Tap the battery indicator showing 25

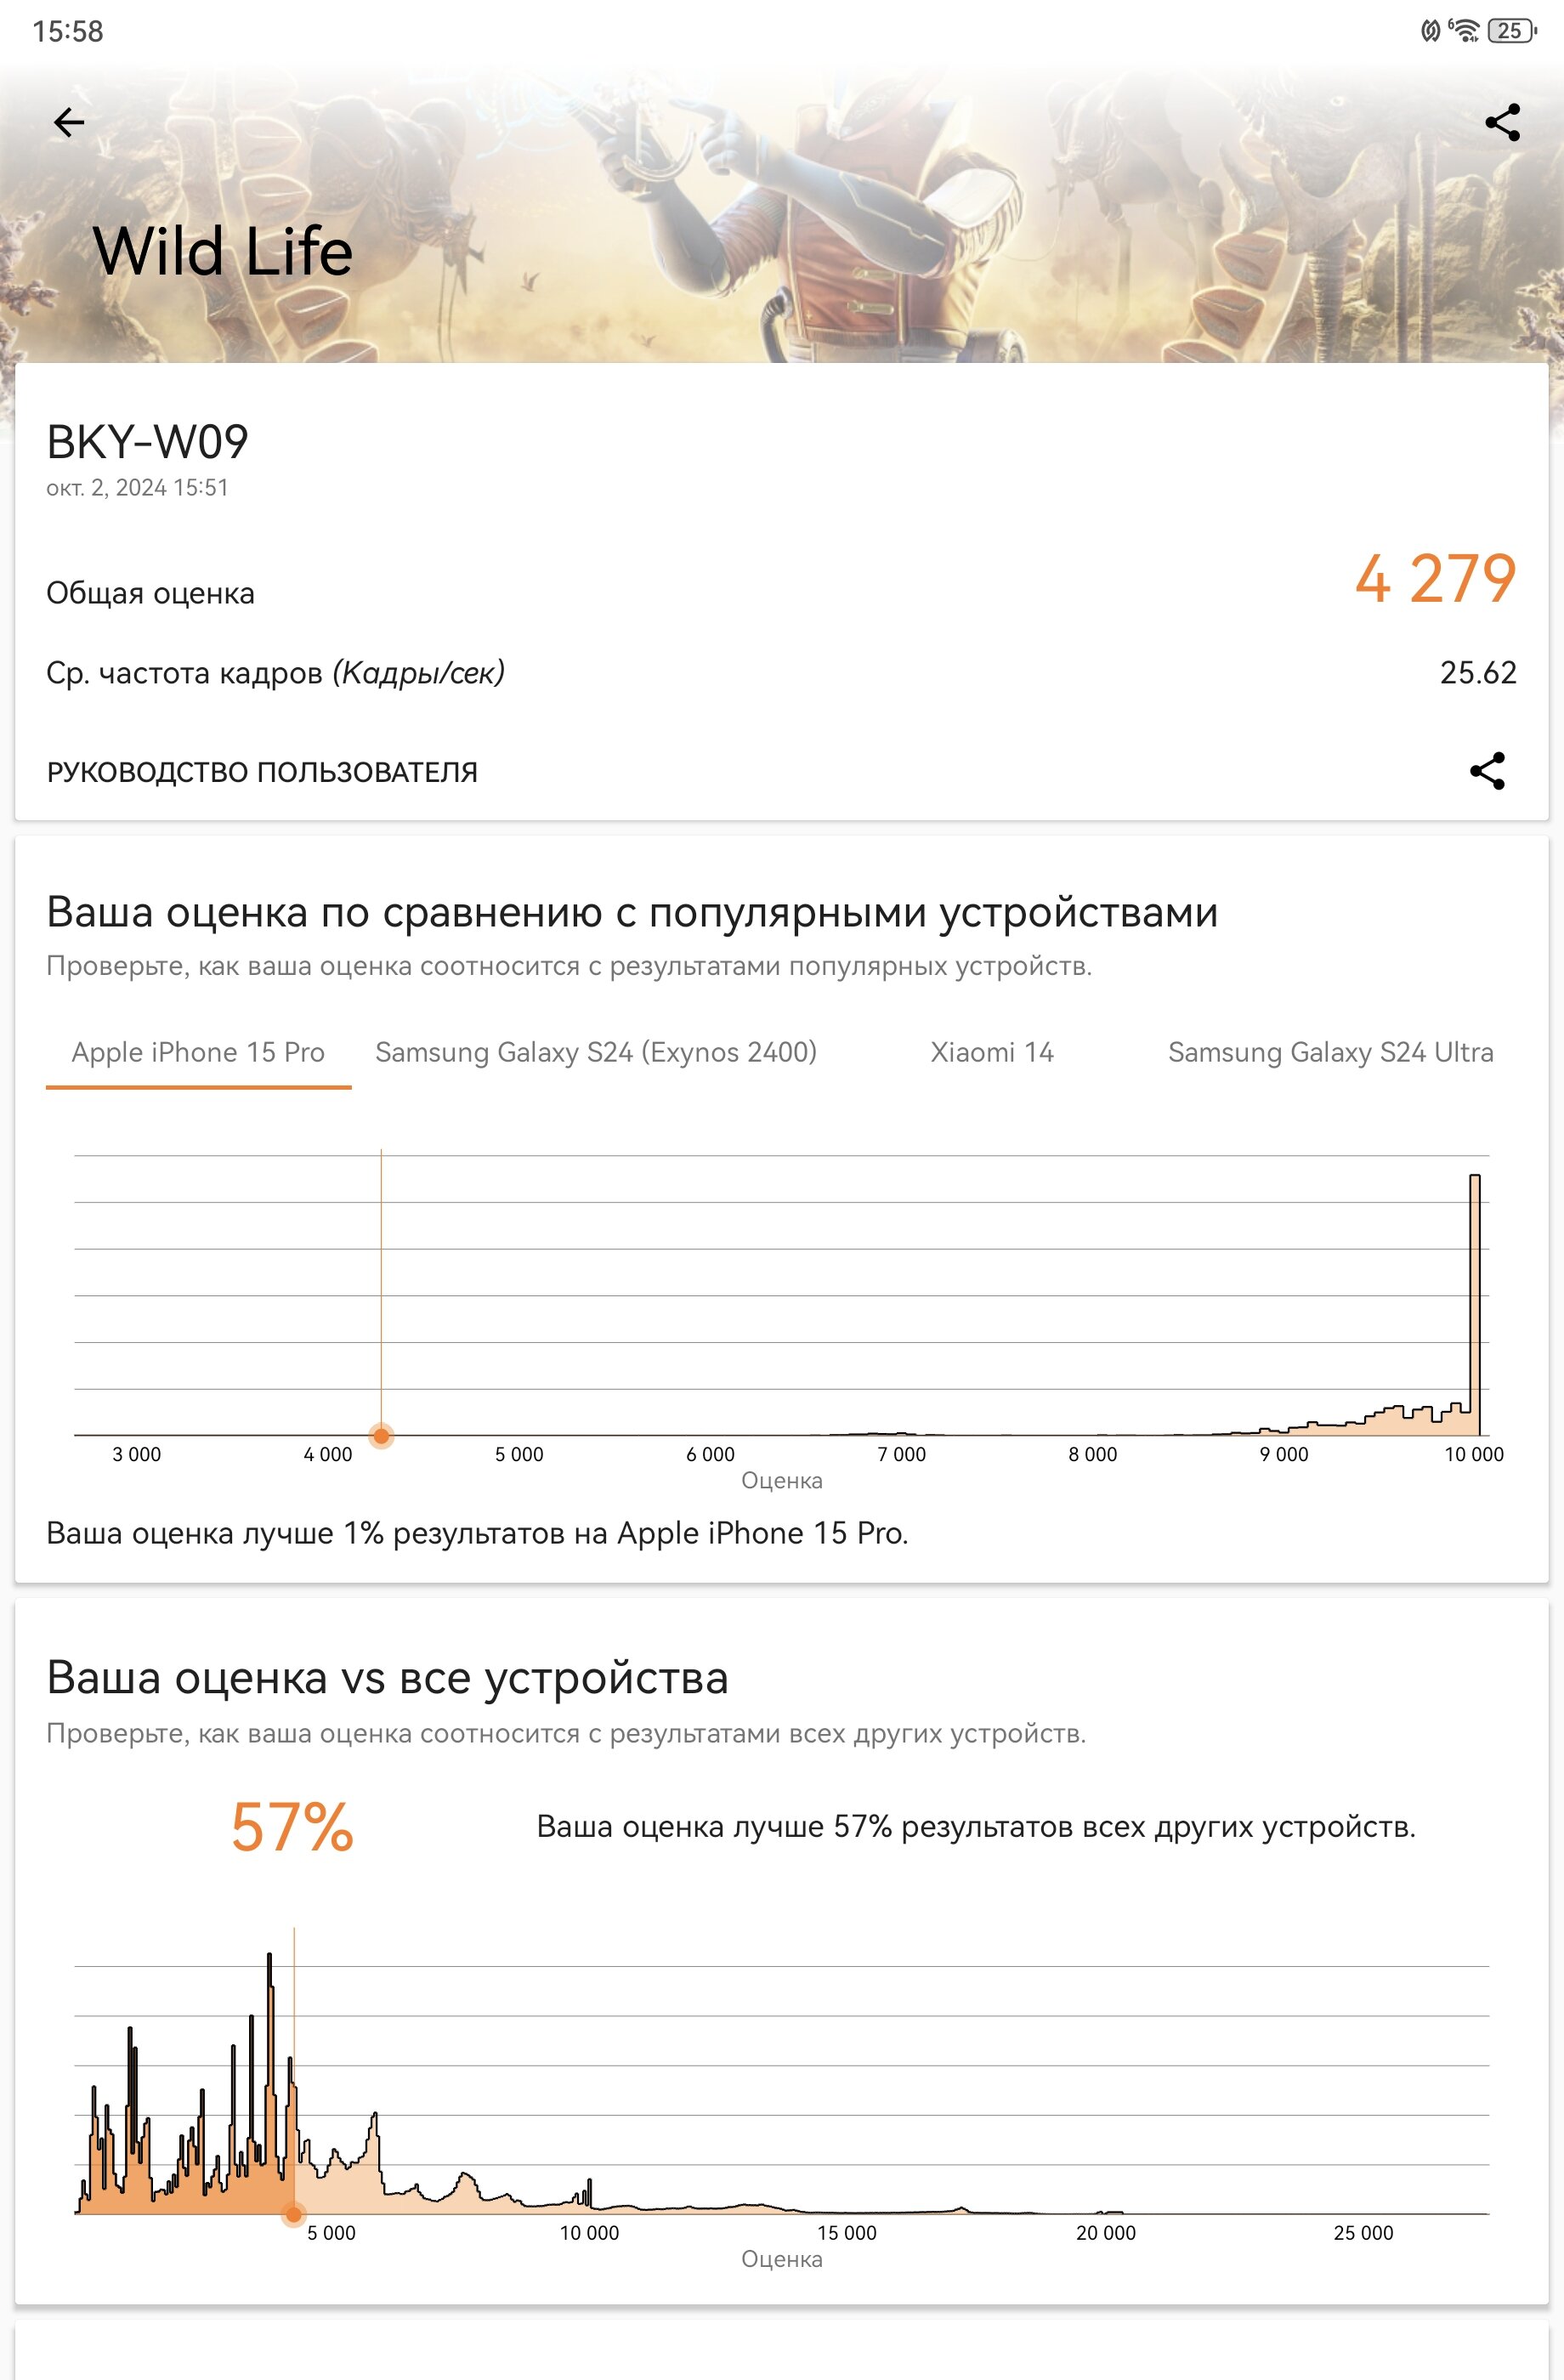pyautogui.click(x=1511, y=30)
